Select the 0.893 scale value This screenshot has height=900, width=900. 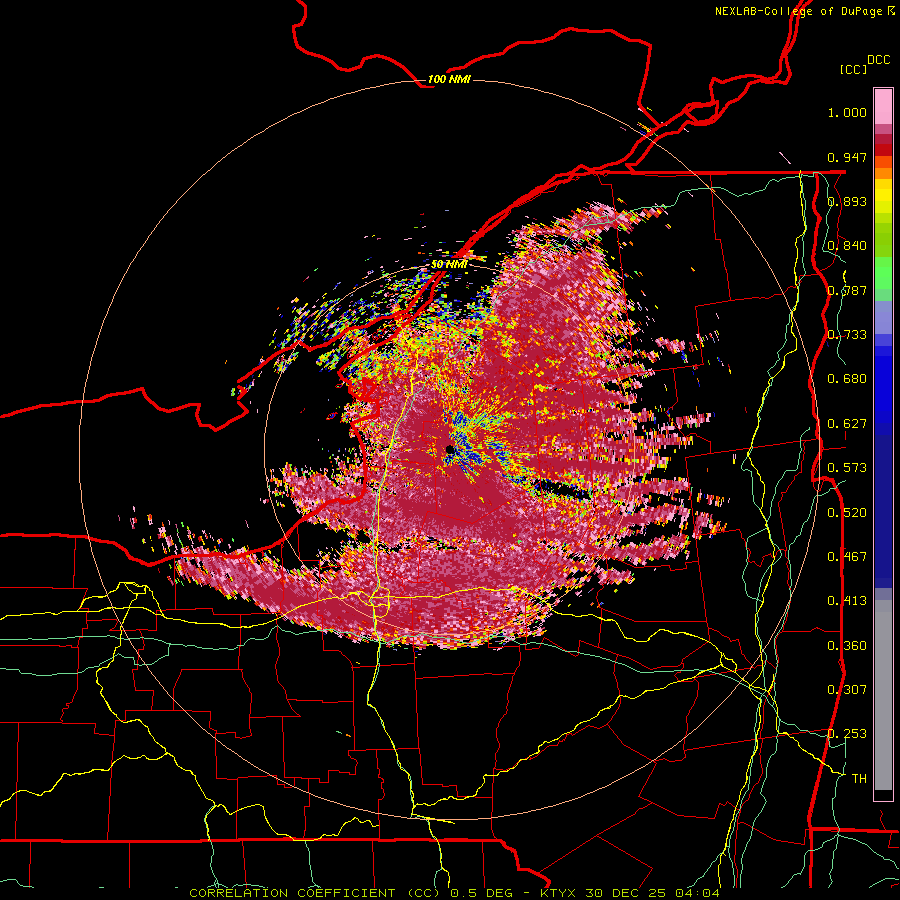pyautogui.click(x=847, y=201)
